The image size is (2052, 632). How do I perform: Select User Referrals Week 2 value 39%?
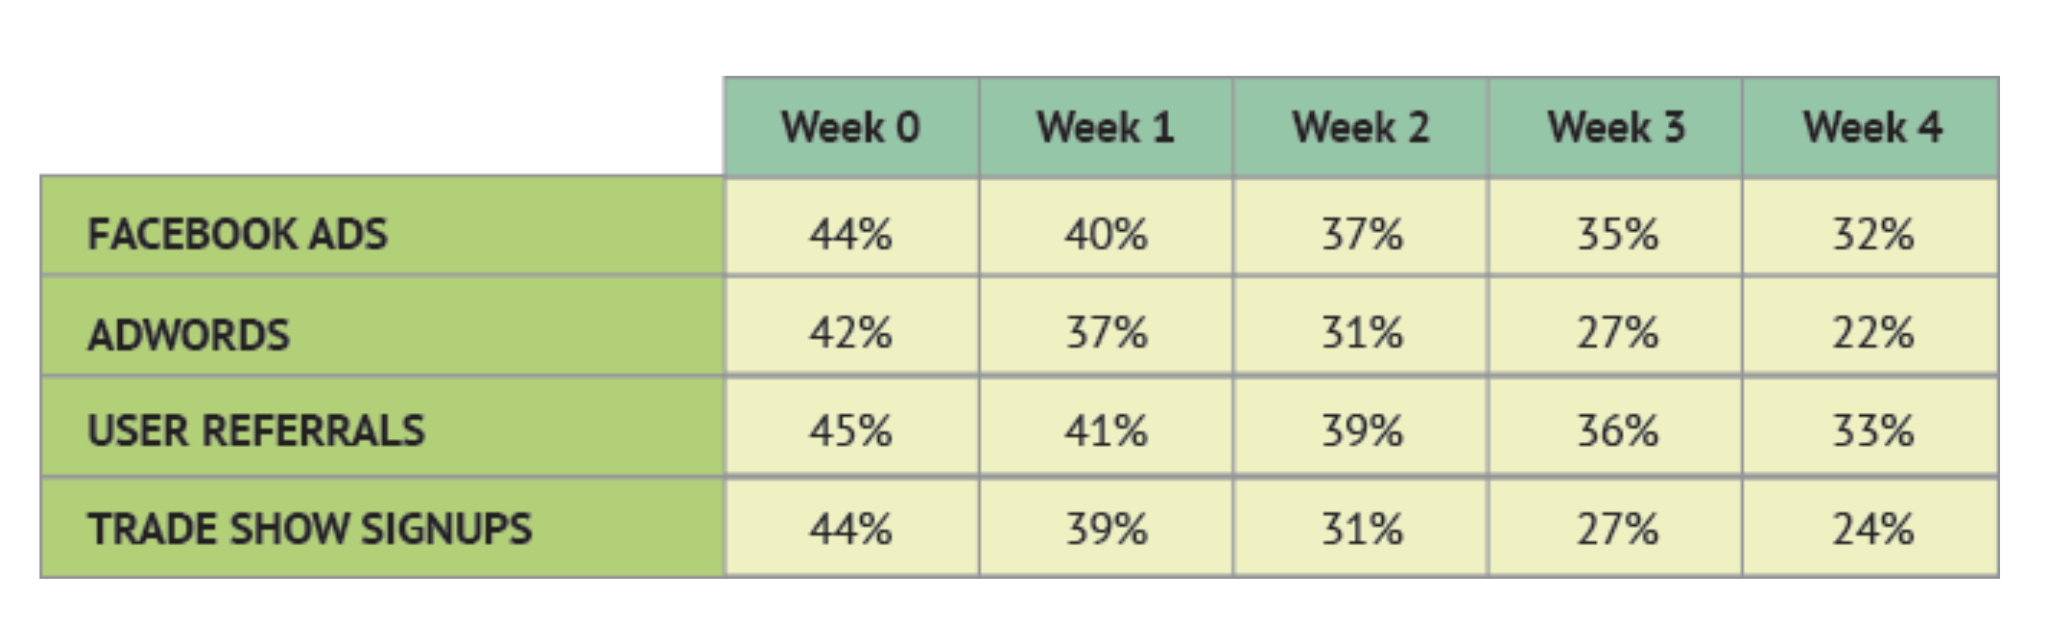pyautogui.click(x=1362, y=431)
